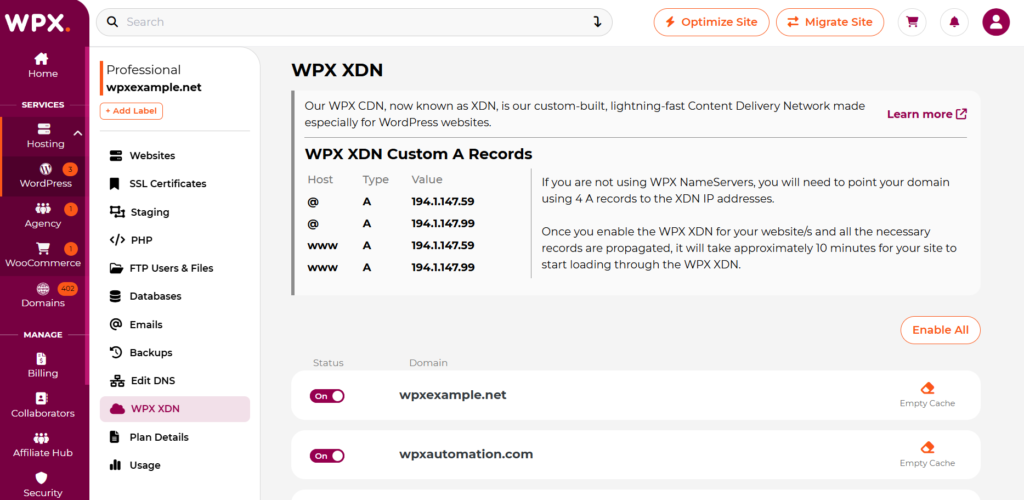The image size is (1024, 500).
Task: Click Empty Cache icon for wpxautomation.com
Action: [x=927, y=448]
